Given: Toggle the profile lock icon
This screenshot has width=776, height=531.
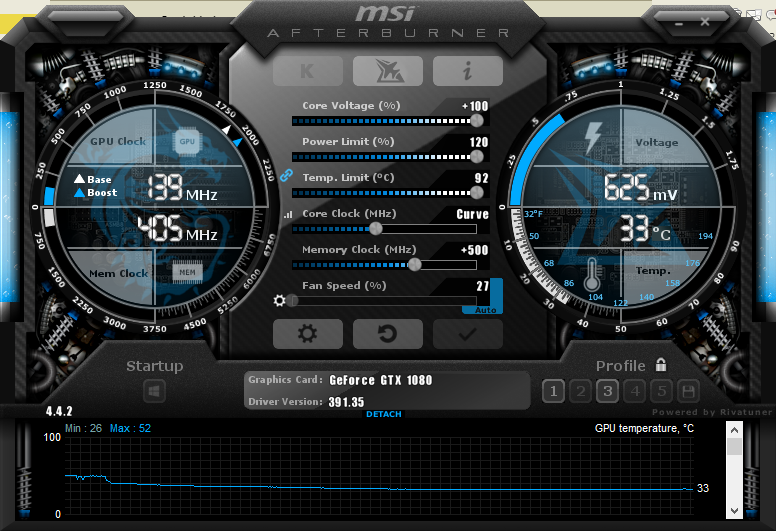Looking at the screenshot, I should [x=661, y=365].
